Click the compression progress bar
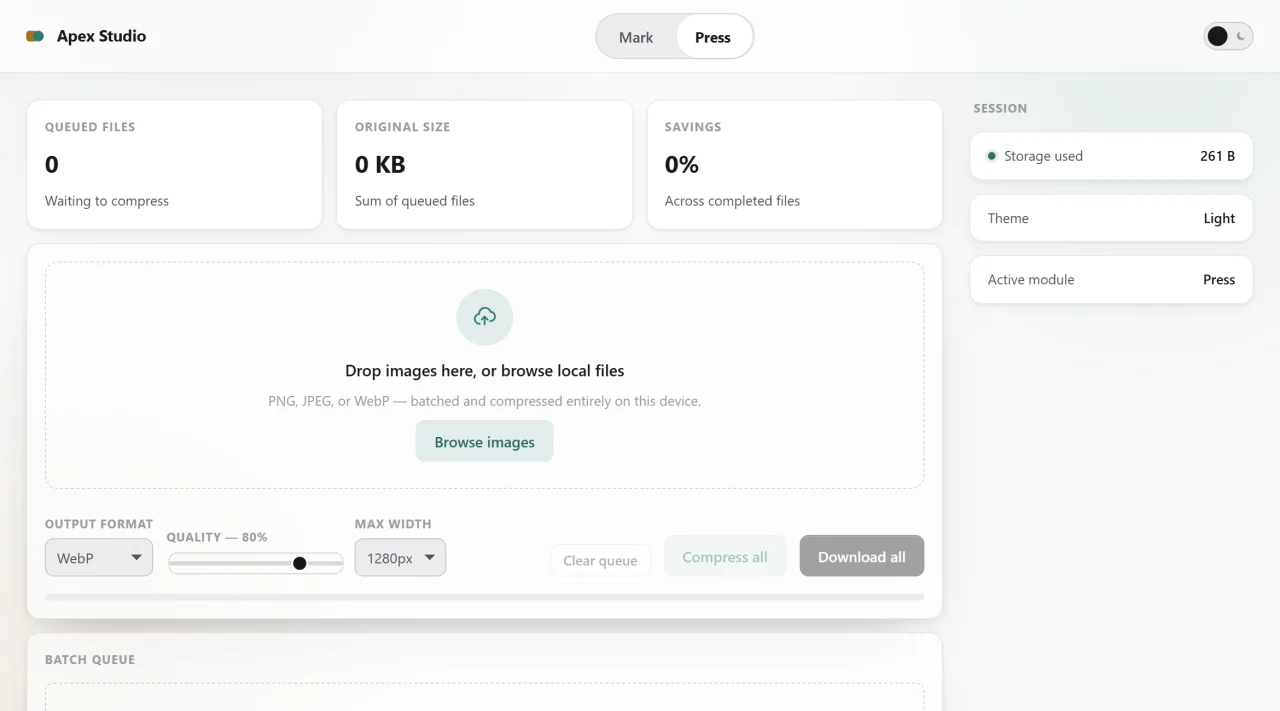 pos(485,597)
